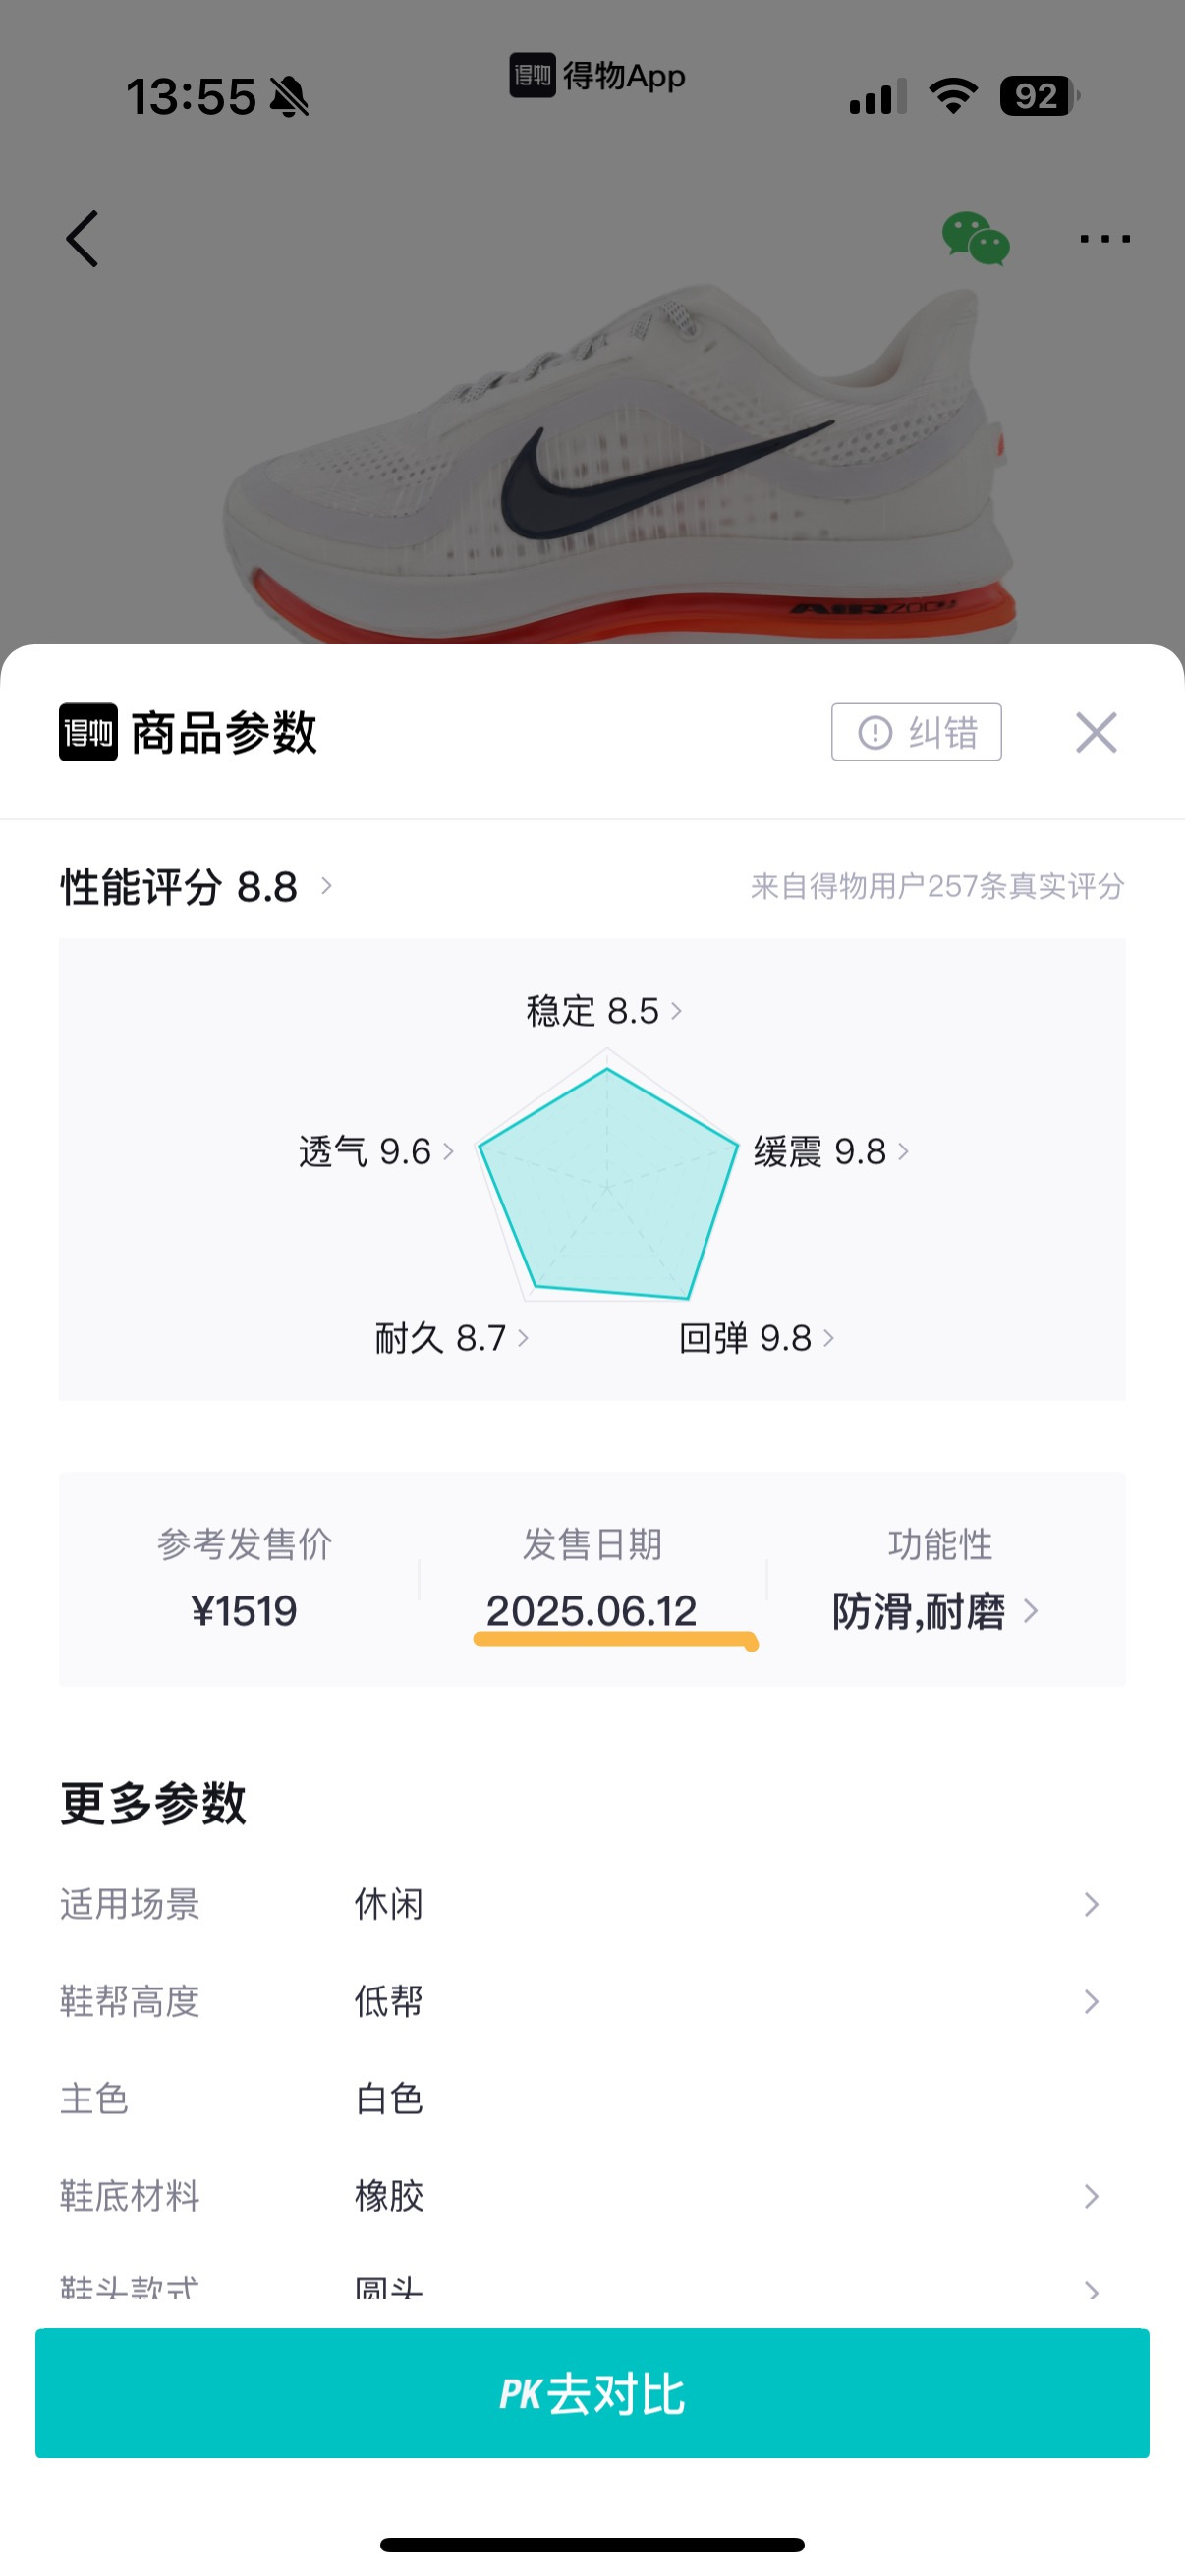Open the 回弹 9.8 rating
This screenshot has width=1185, height=2576.
click(x=756, y=1338)
